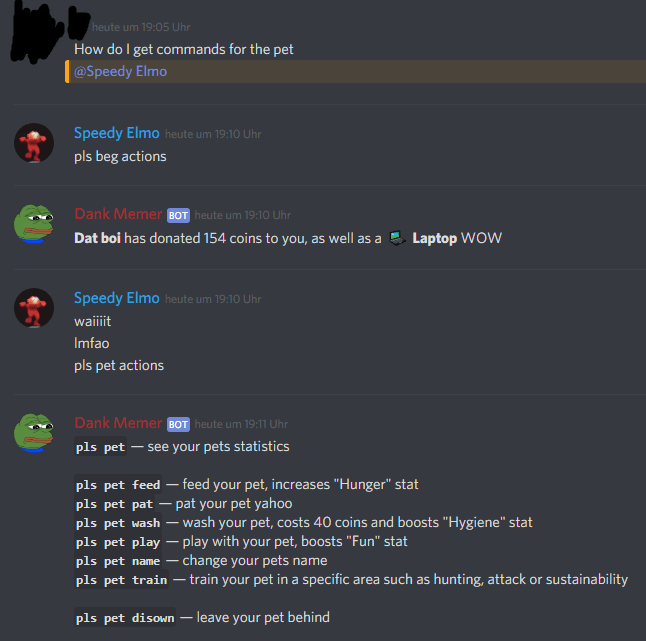Click Speedy Elmo username above 'pls beg actions'

[x=117, y=133]
